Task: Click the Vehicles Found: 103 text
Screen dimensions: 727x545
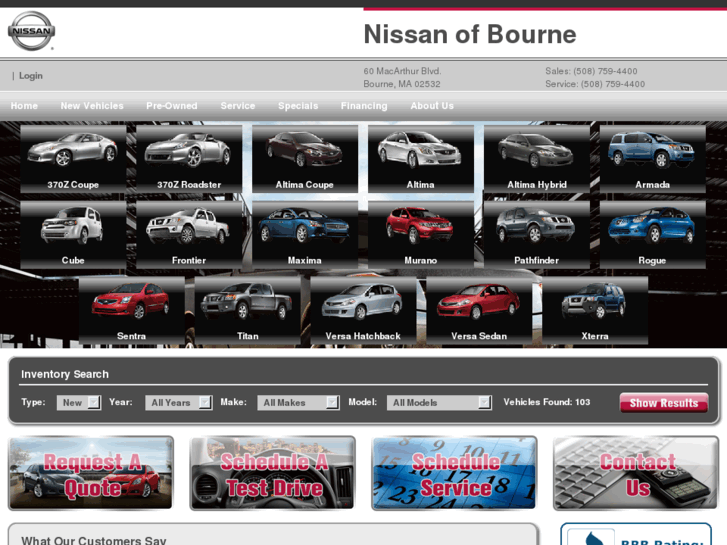Action: [547, 402]
